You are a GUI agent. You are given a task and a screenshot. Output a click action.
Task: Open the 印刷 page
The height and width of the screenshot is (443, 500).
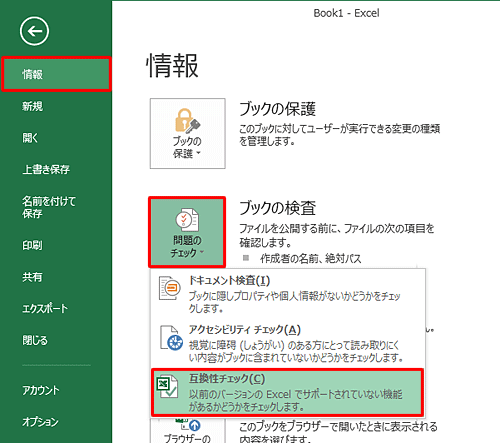point(32,245)
